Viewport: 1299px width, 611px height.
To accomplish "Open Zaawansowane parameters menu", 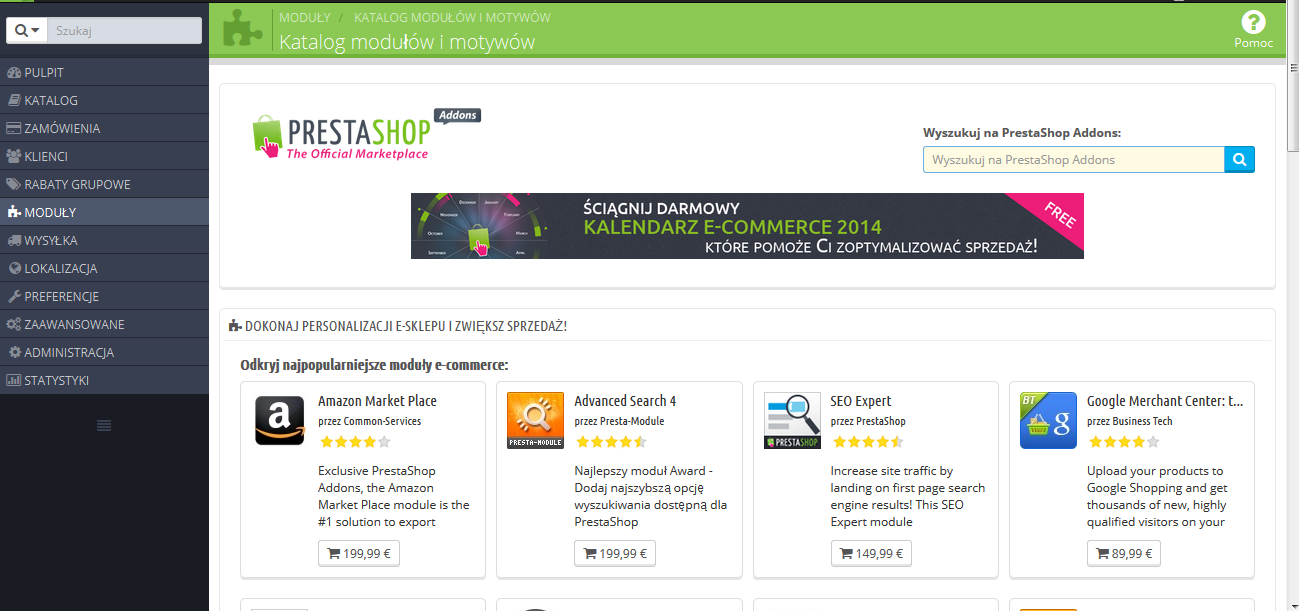I will point(104,324).
